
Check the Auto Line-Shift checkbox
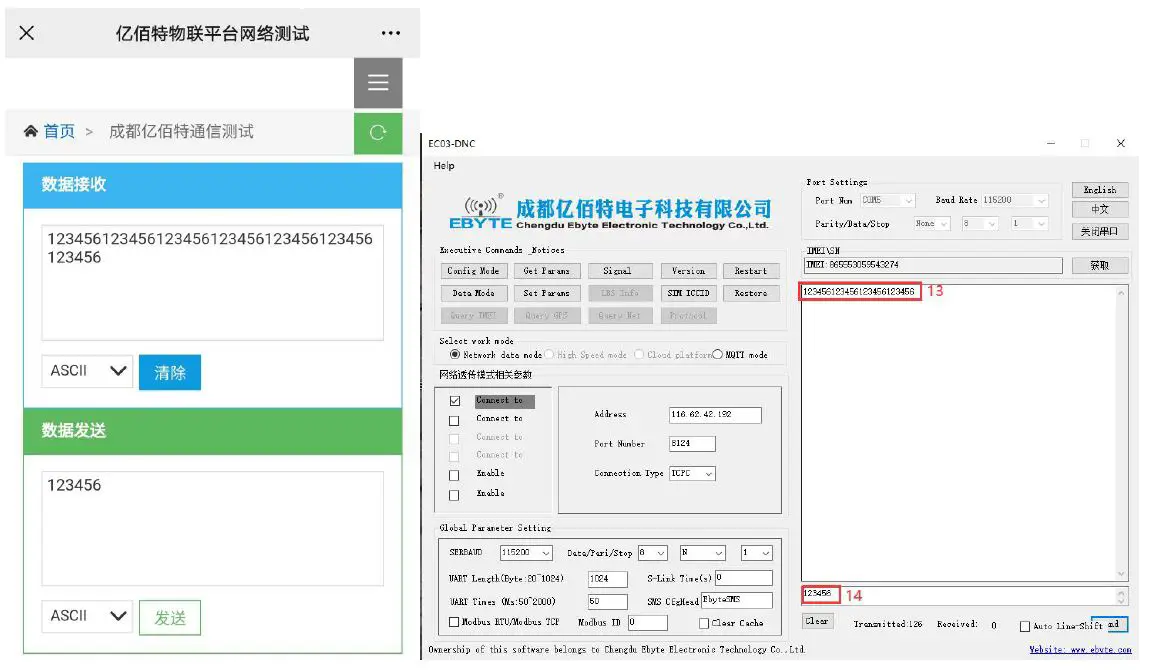click(x=1024, y=627)
